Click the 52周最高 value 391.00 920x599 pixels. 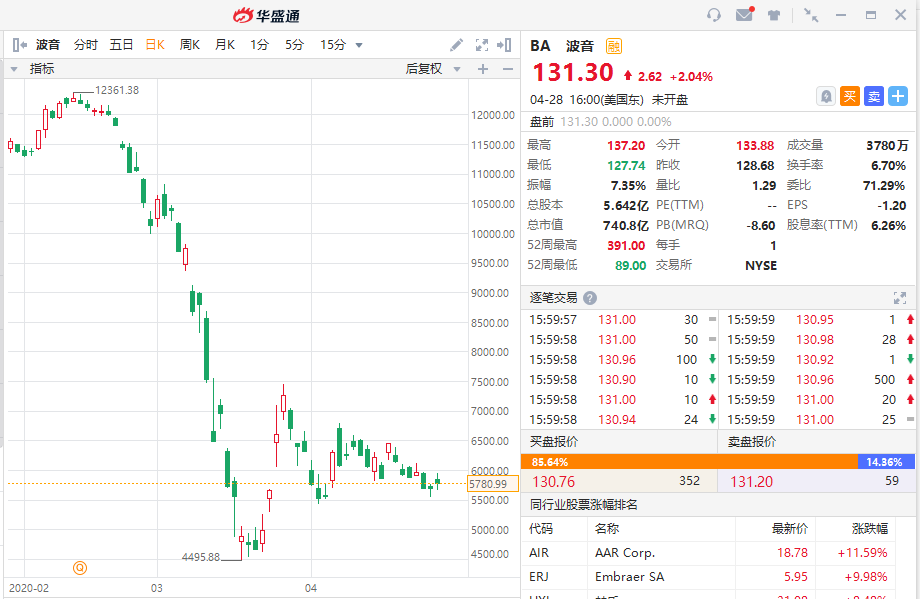pyautogui.click(x=626, y=245)
